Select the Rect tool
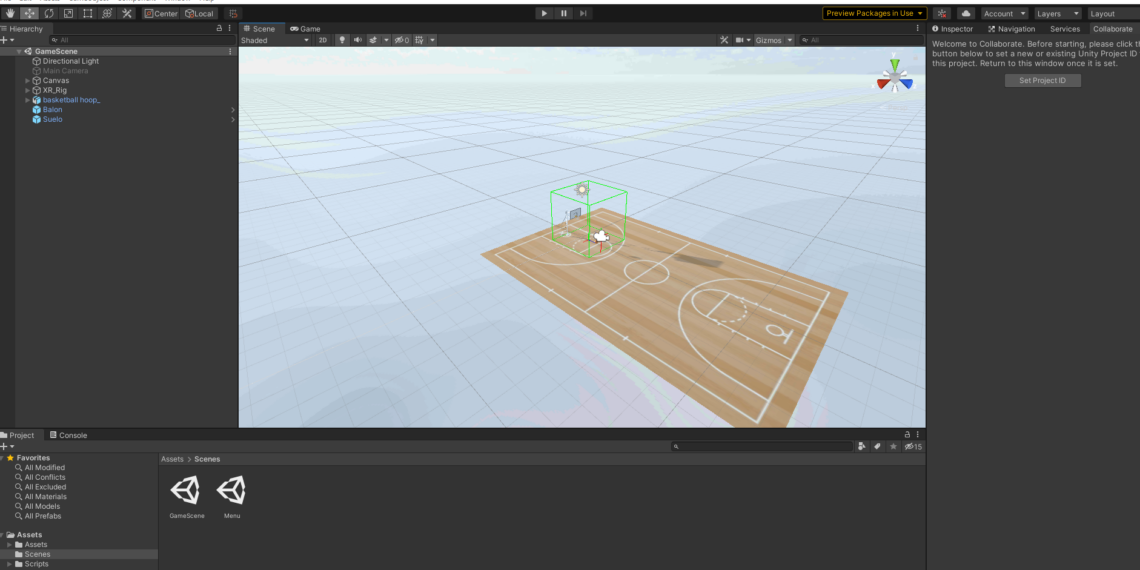The width and height of the screenshot is (1140, 570). click(87, 13)
